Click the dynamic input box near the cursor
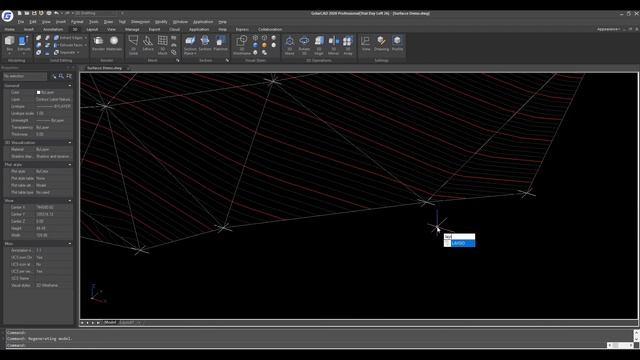The width and height of the screenshot is (640, 360). 460,236
